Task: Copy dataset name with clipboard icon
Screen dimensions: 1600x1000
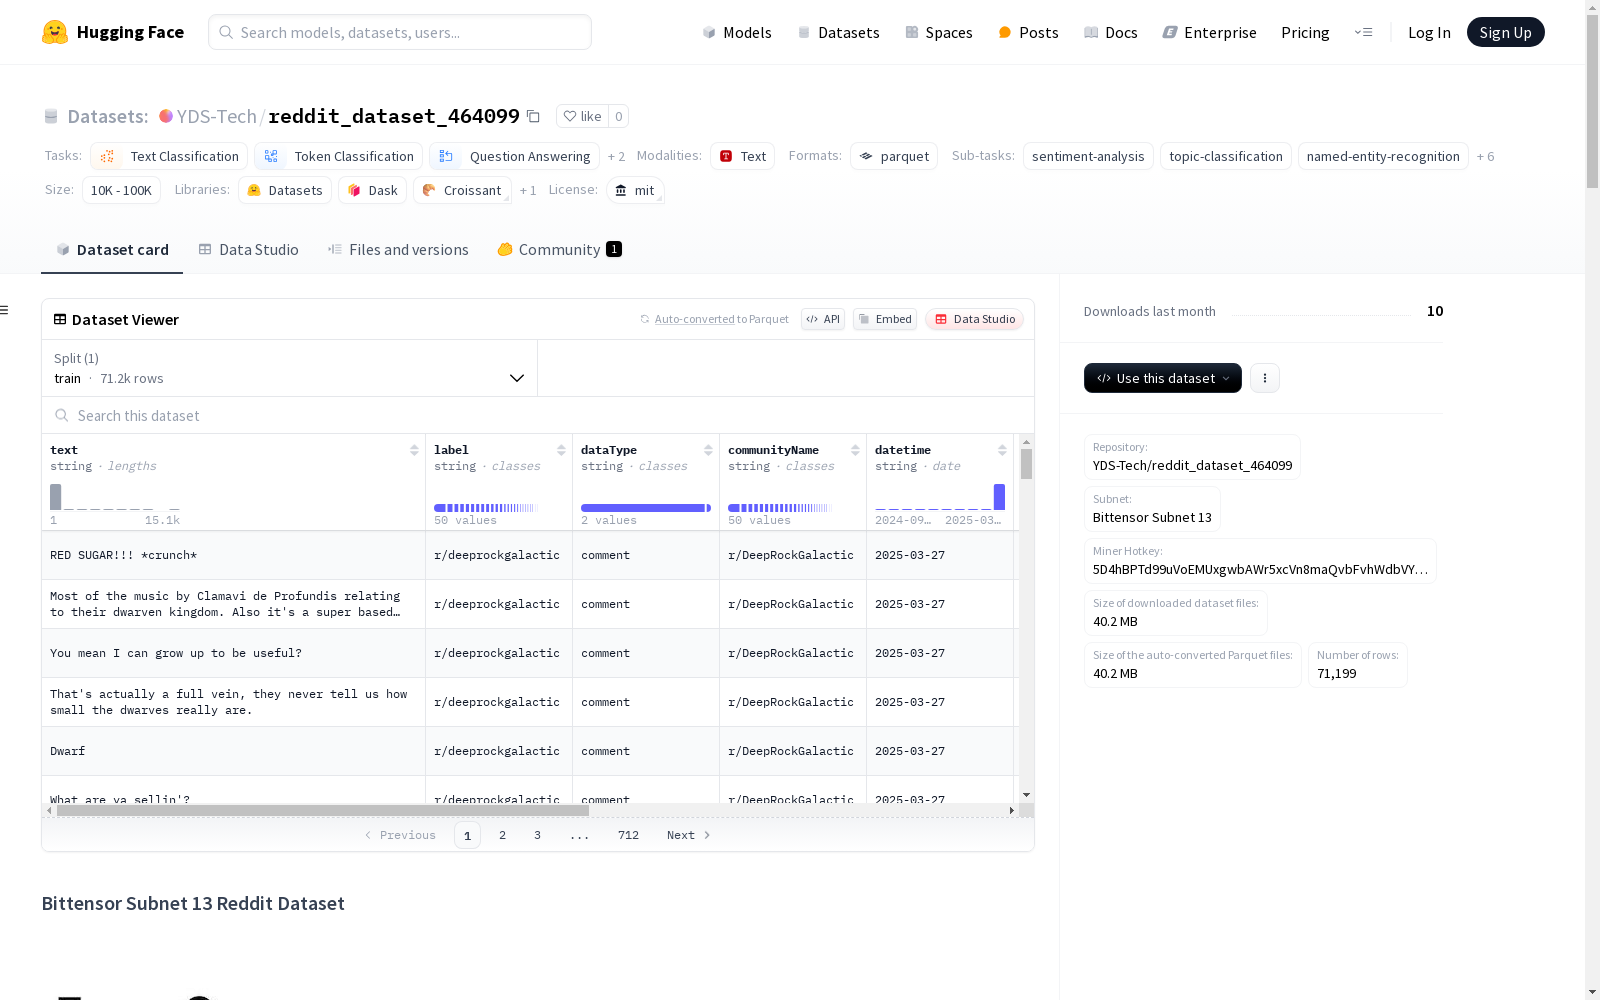Action: click(x=534, y=116)
